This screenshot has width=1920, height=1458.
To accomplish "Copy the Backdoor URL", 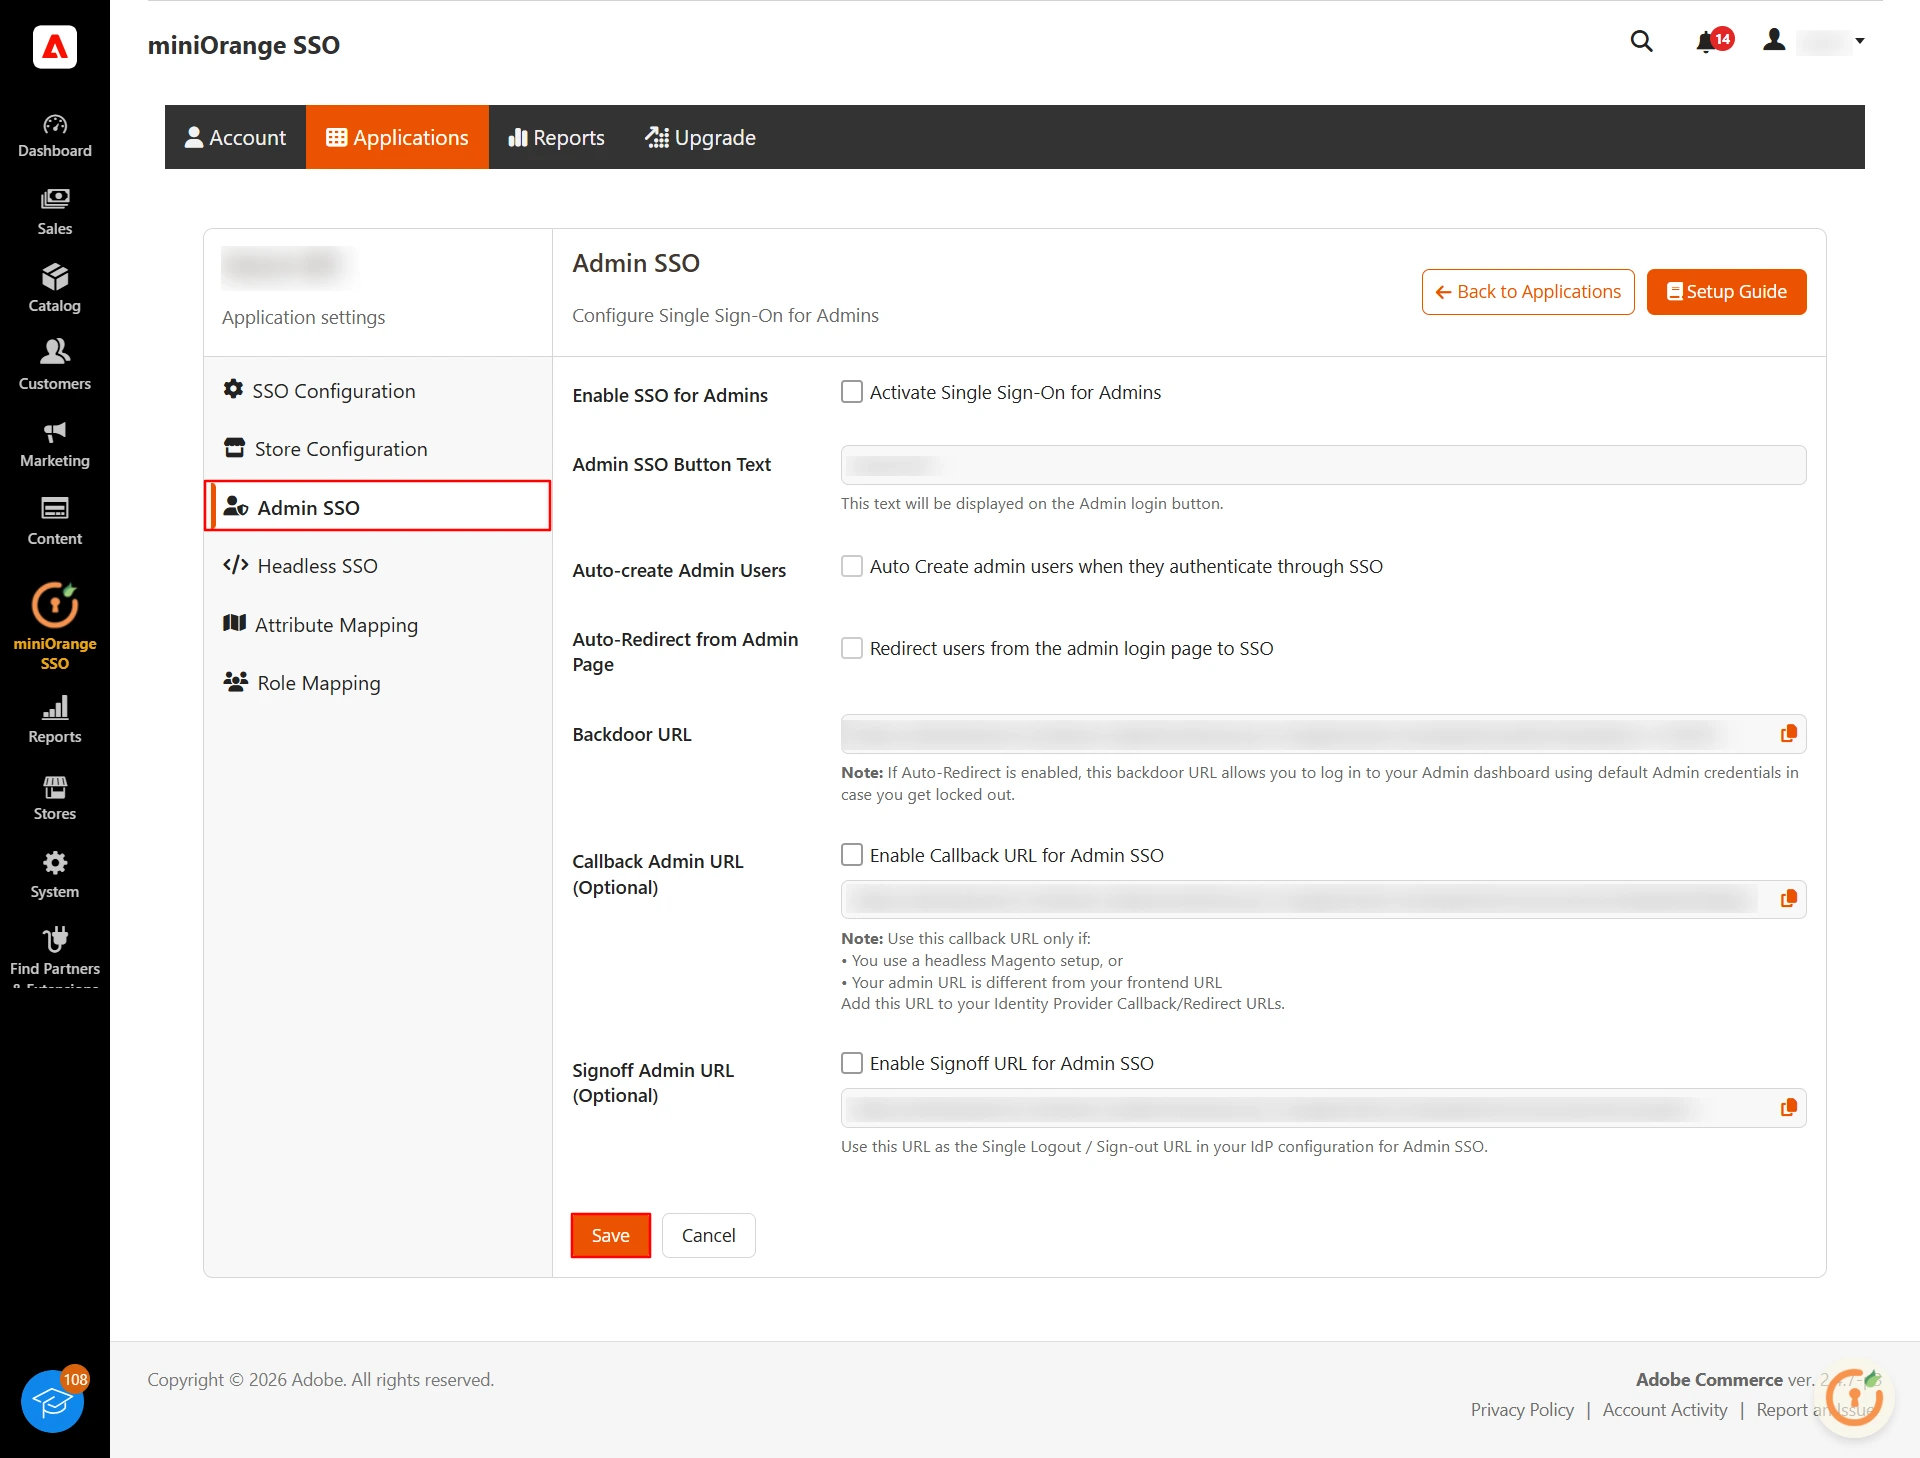I will (x=1788, y=734).
